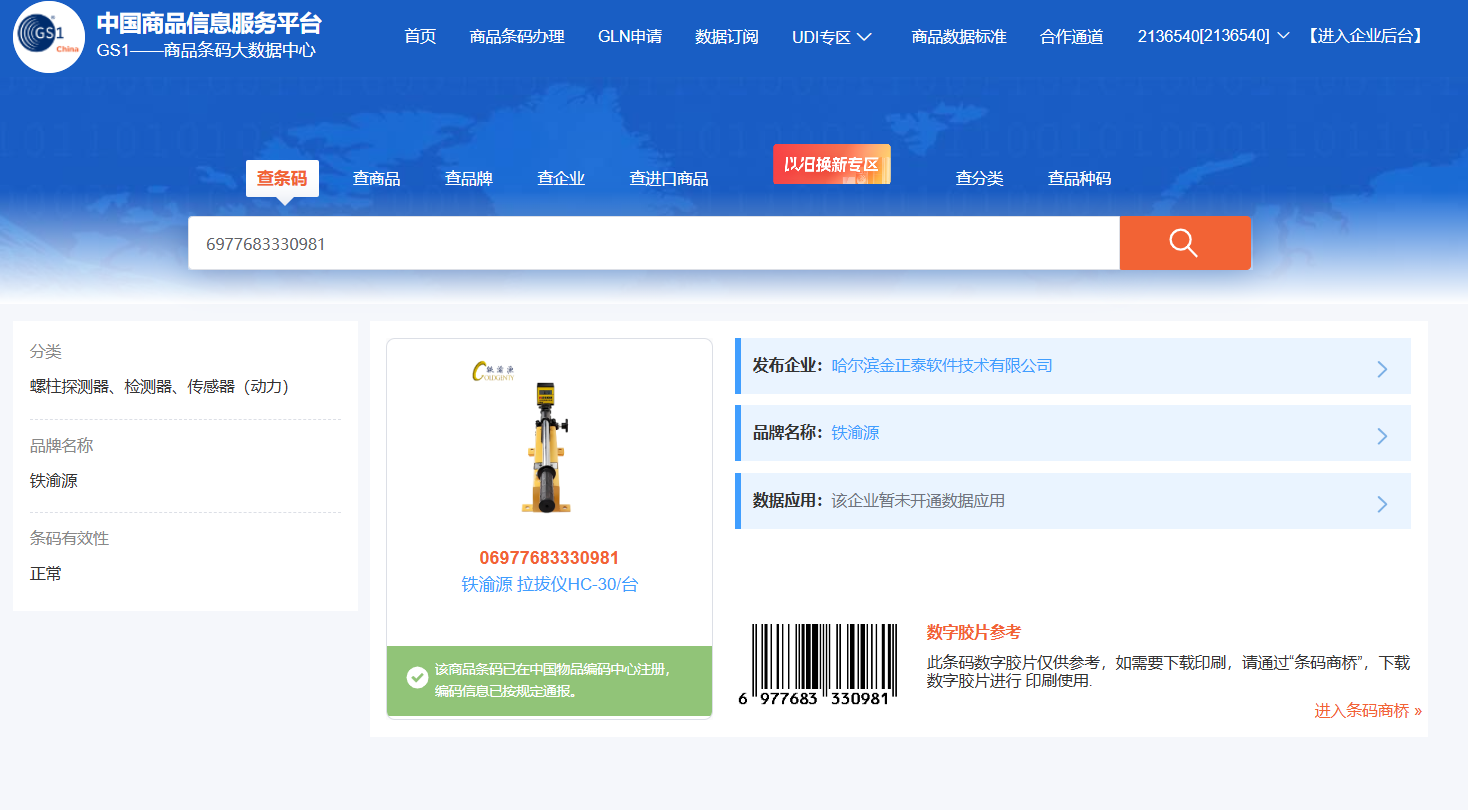Switch to the 查分类 tab
The image size is (1468, 810).
click(980, 179)
